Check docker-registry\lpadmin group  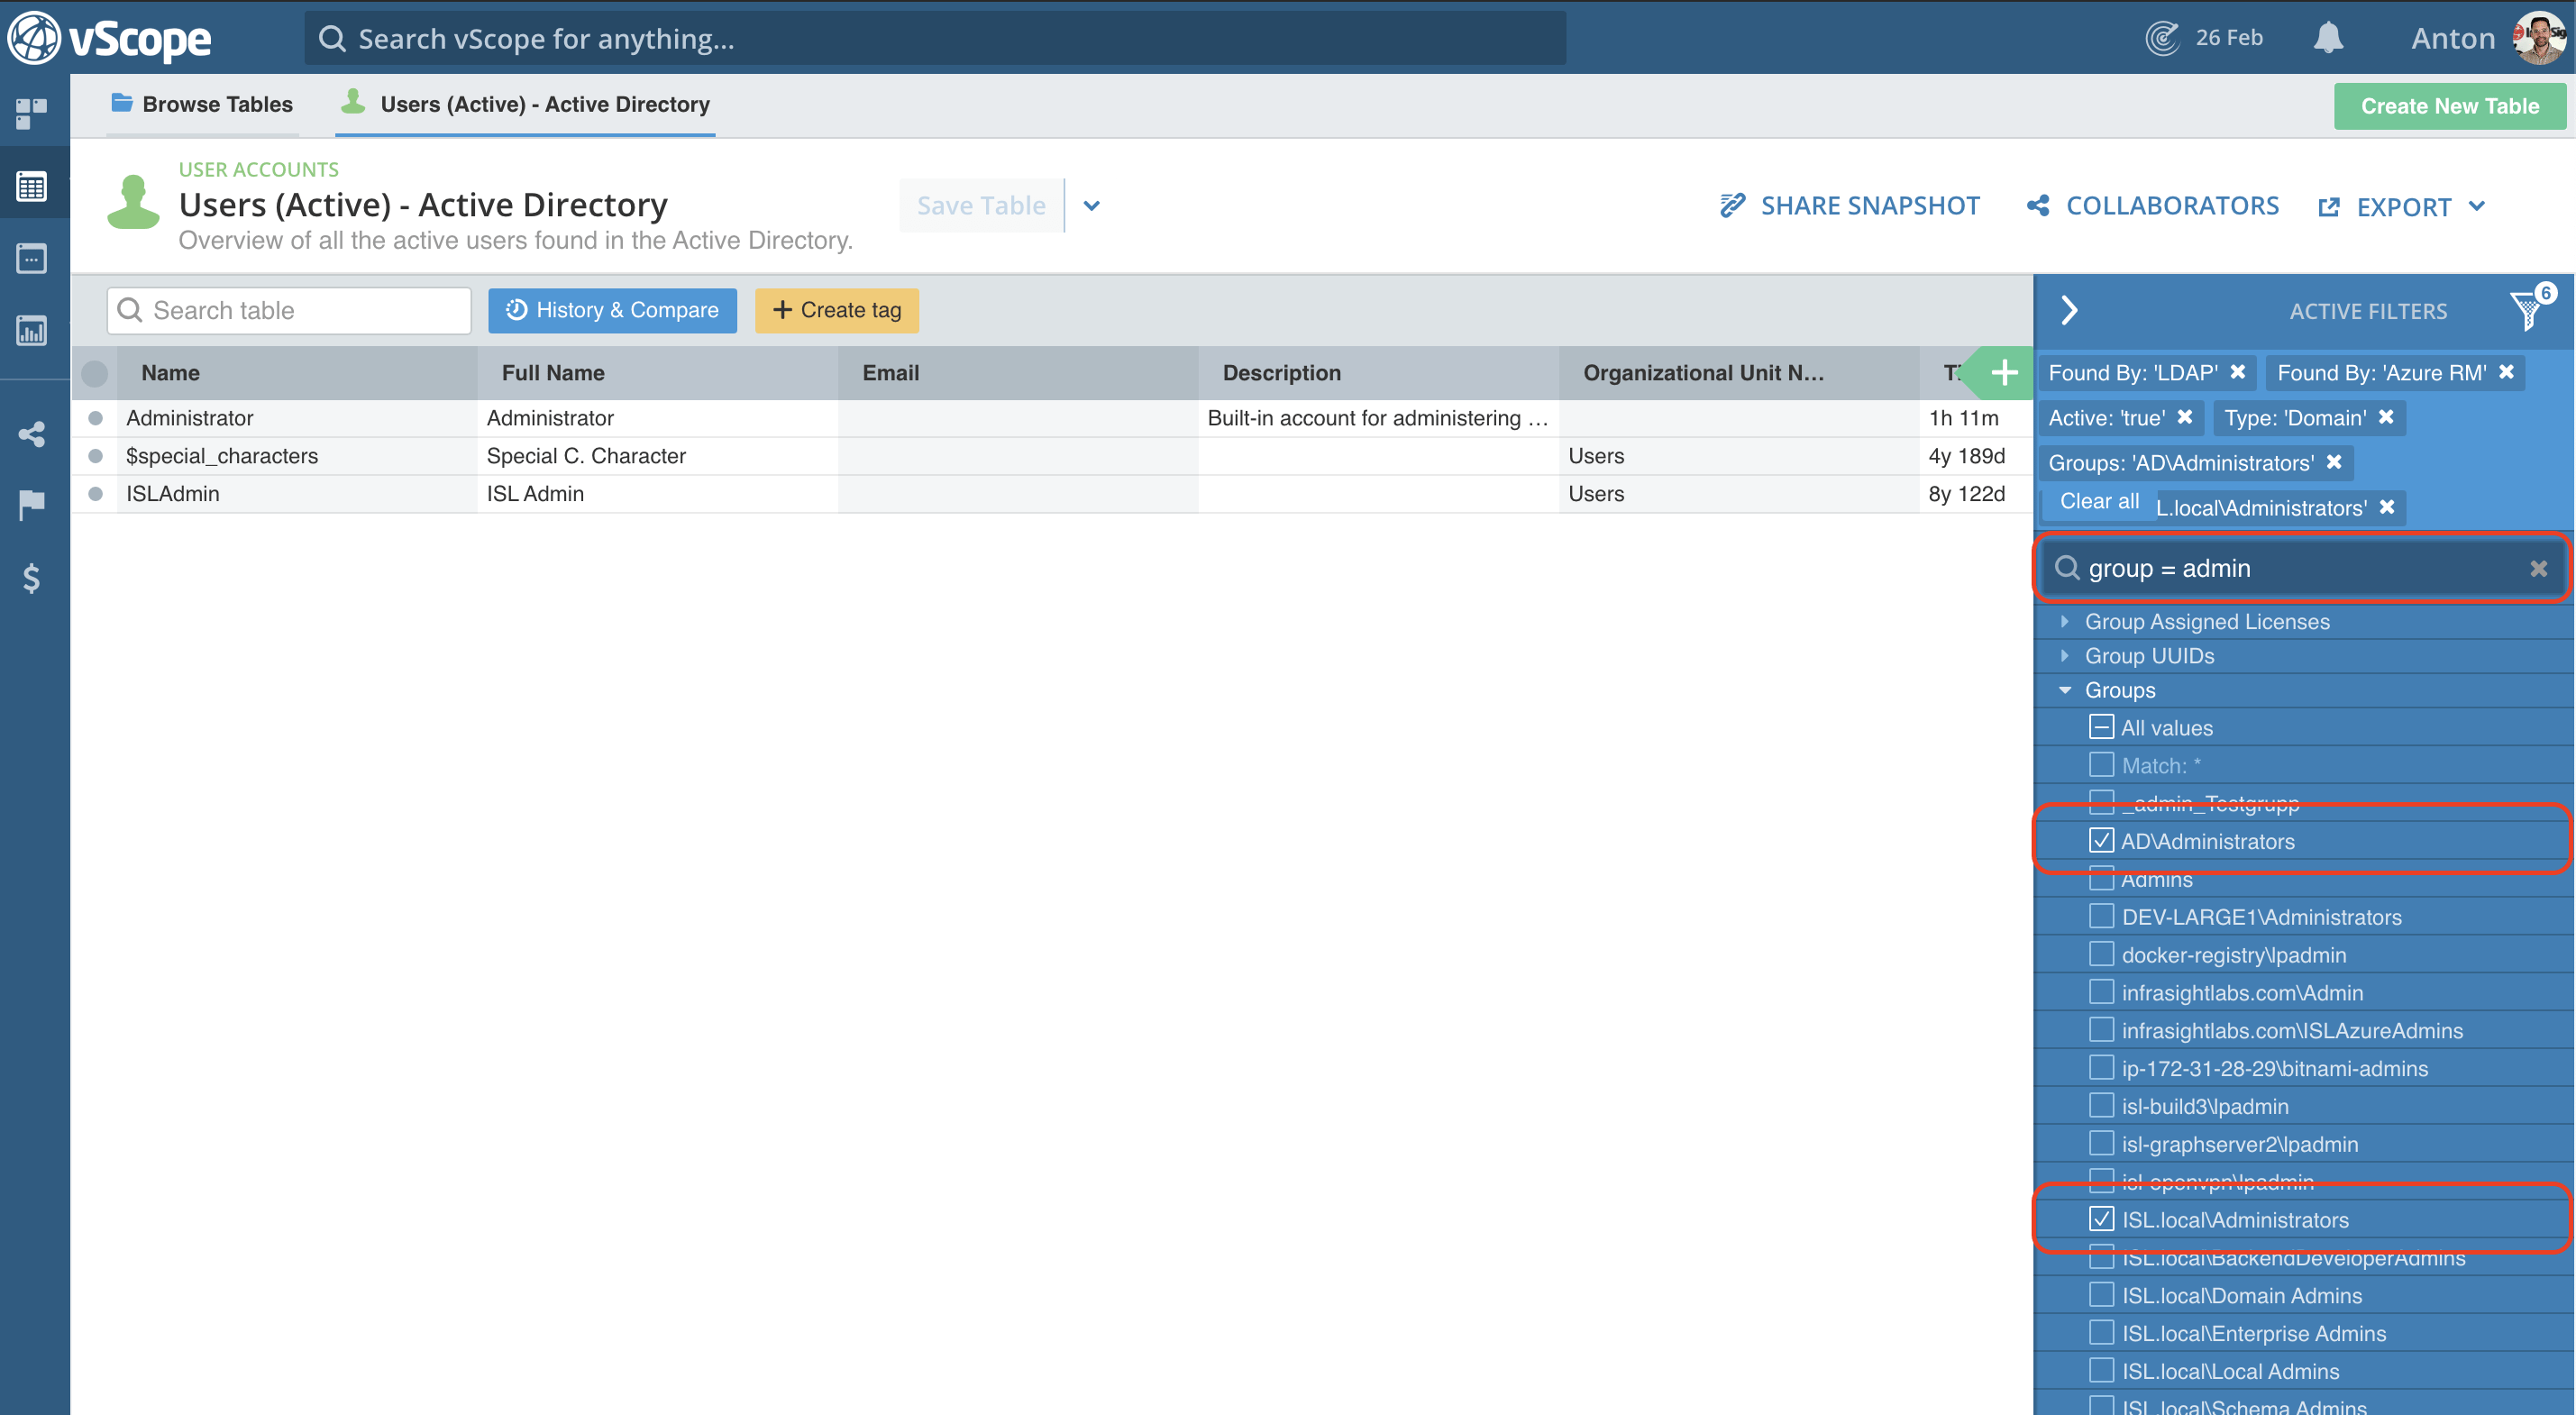click(2101, 954)
